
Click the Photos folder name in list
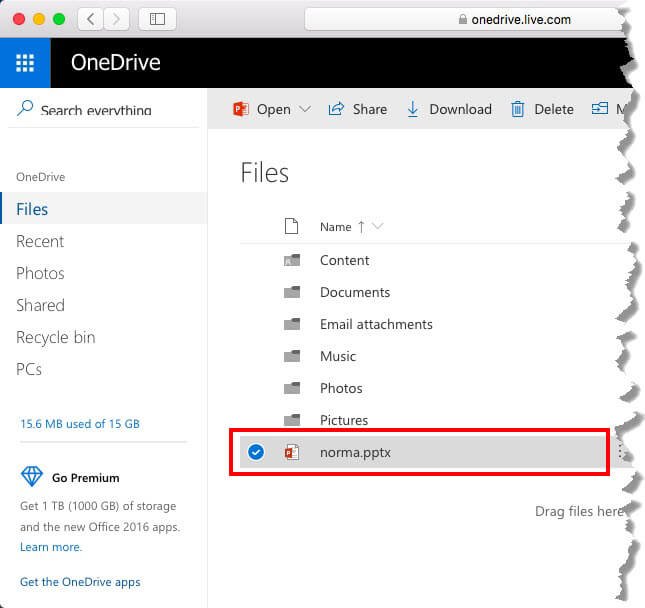(x=341, y=388)
